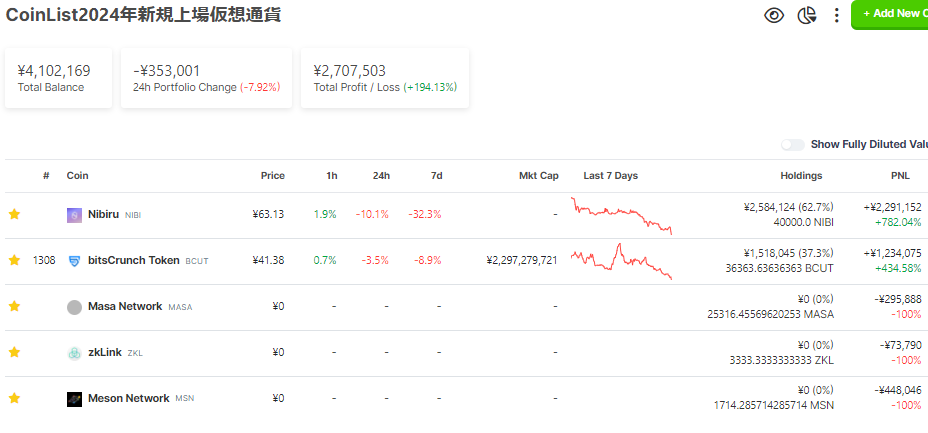Sort by 7d change column header
Screen dimensions: 928x433
tap(436, 176)
